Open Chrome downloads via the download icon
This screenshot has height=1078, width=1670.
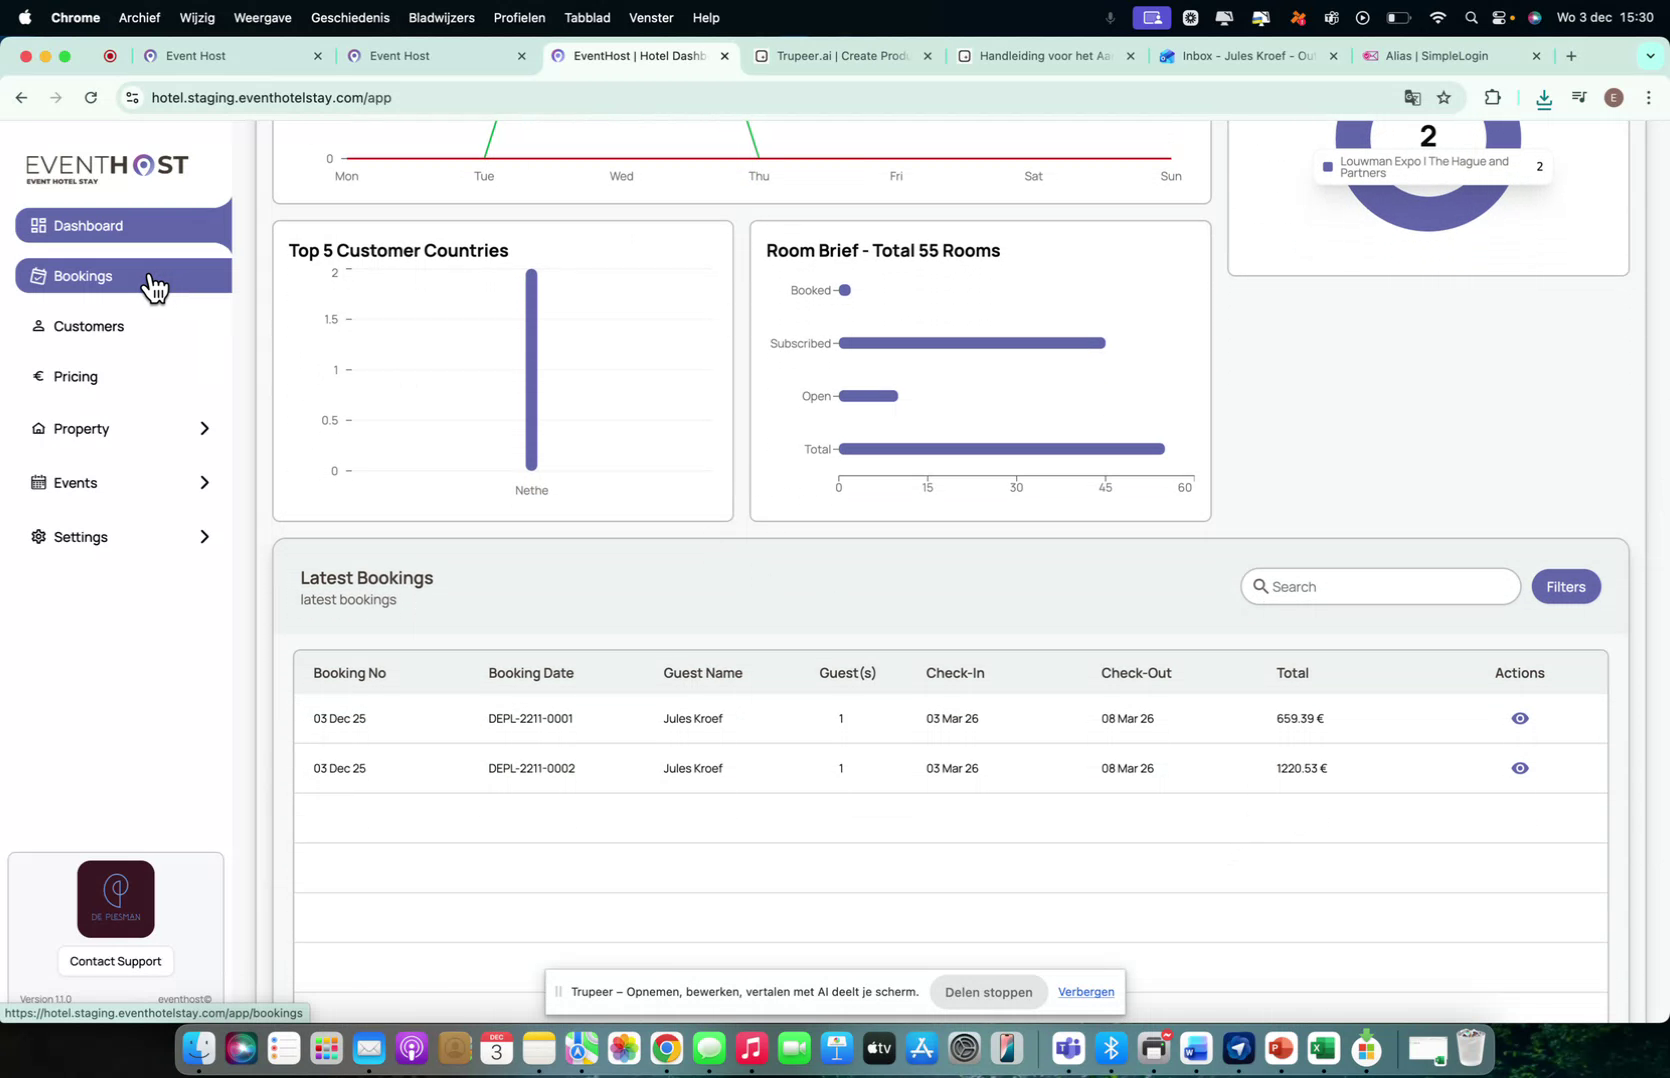coord(1544,97)
